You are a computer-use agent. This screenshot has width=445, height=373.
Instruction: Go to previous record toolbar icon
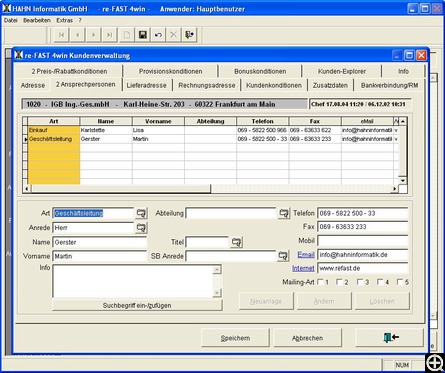coord(78,35)
